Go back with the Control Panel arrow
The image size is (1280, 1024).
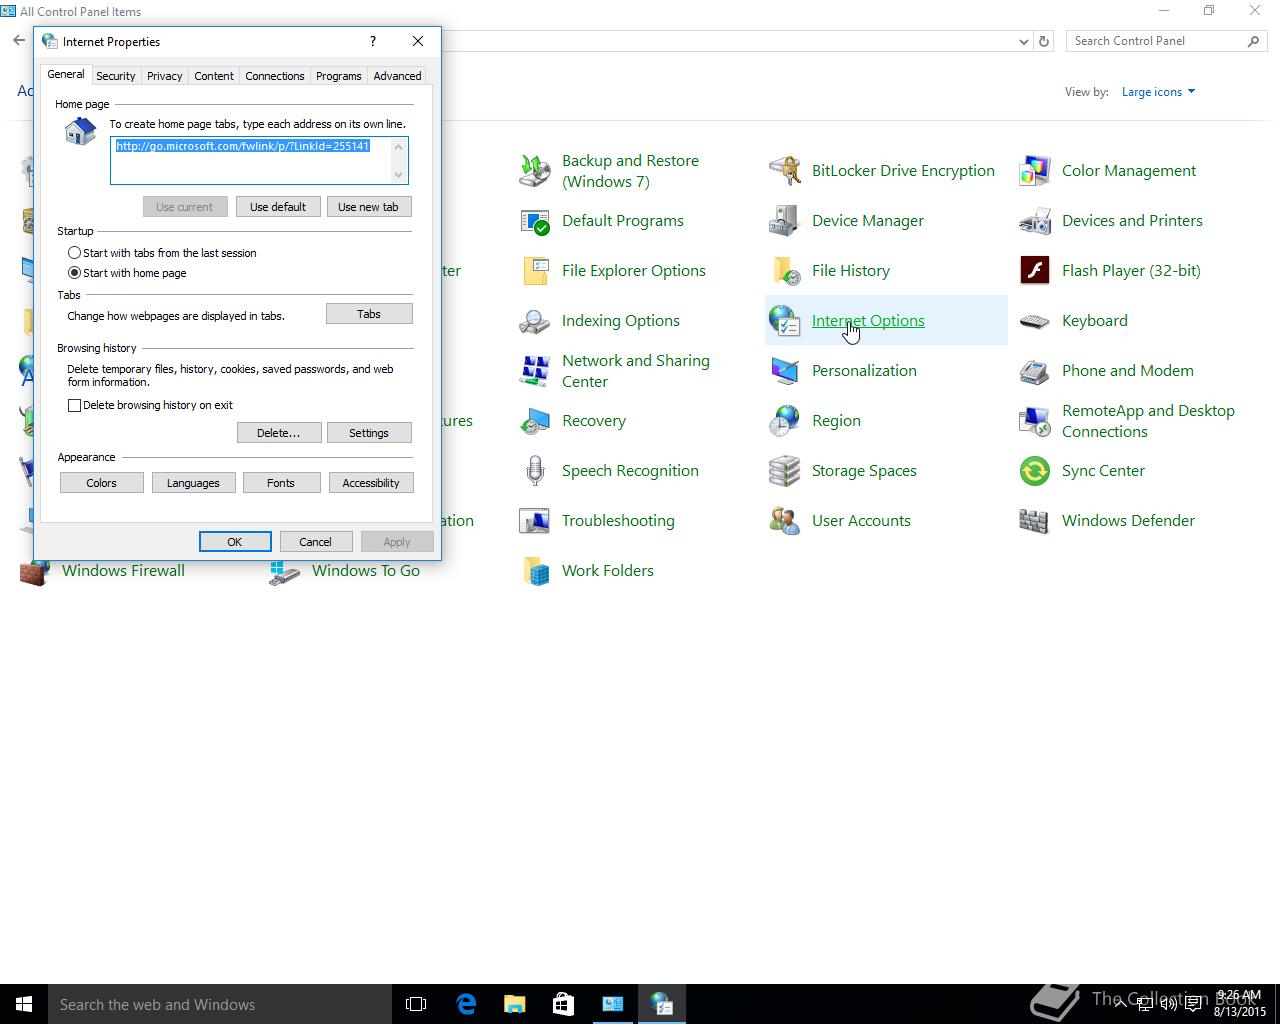click(19, 41)
